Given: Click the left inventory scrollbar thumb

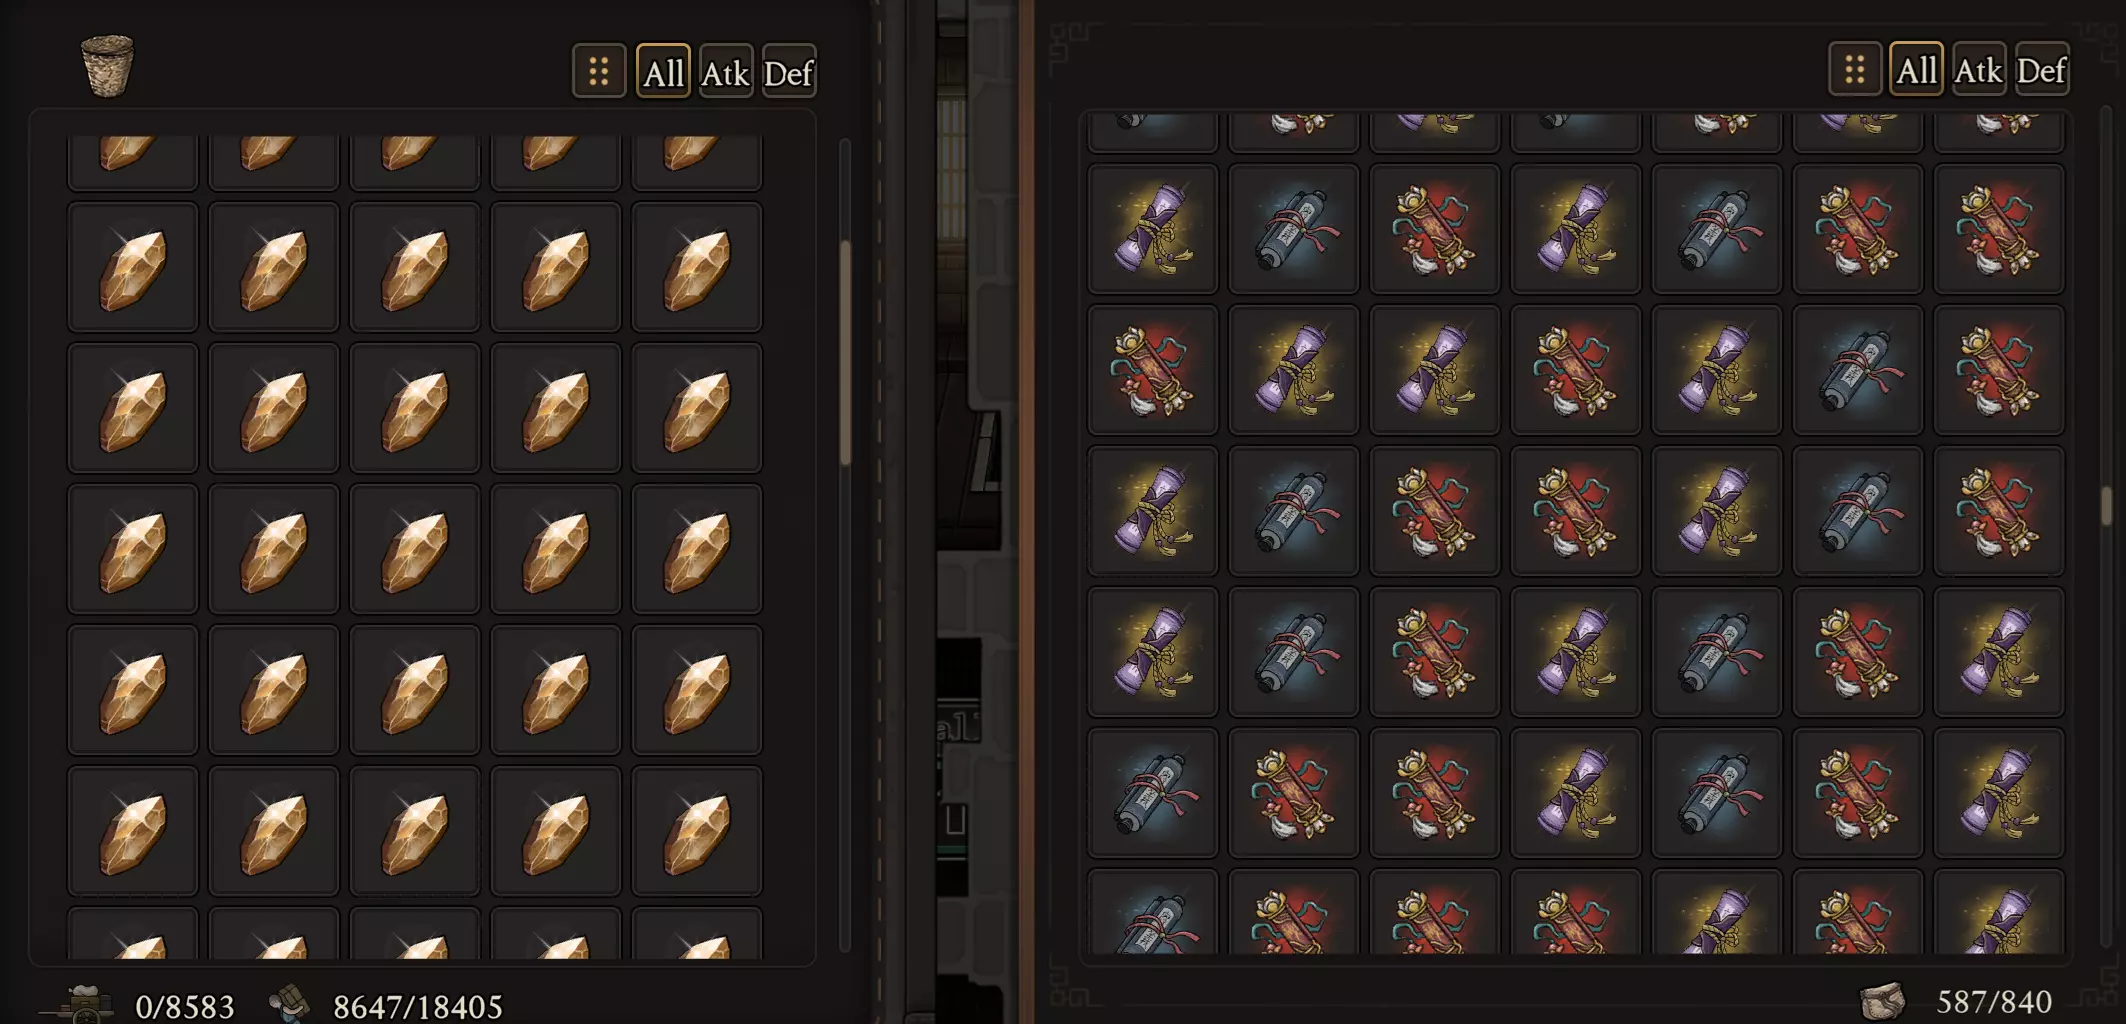Looking at the screenshot, I should click(x=845, y=352).
